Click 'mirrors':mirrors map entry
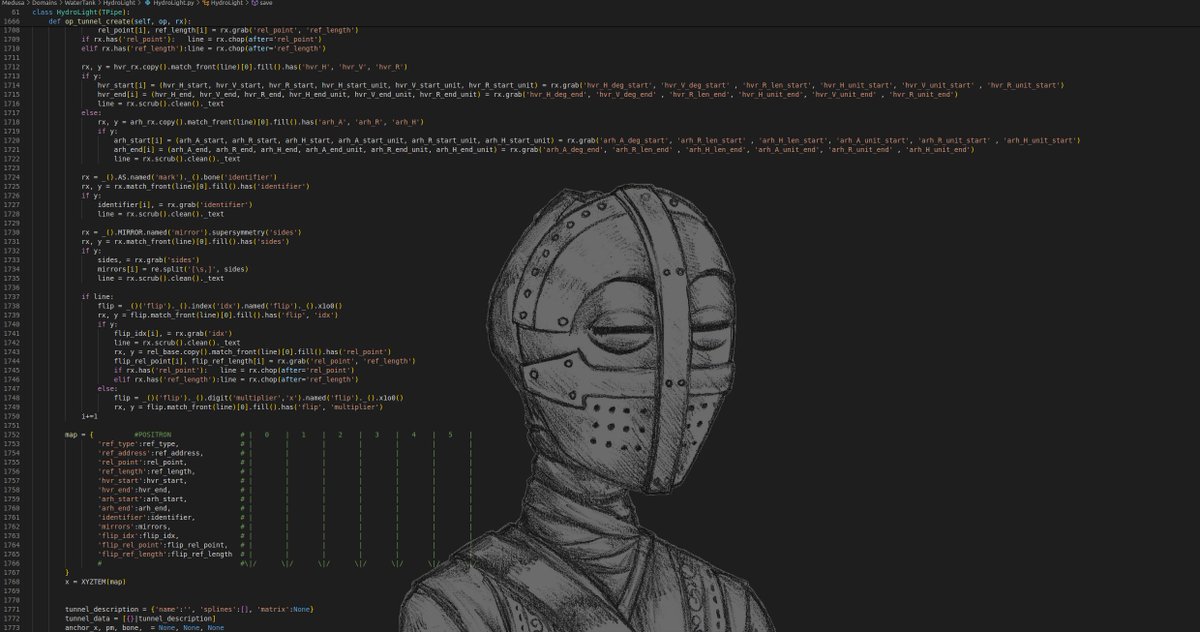 (x=135, y=526)
